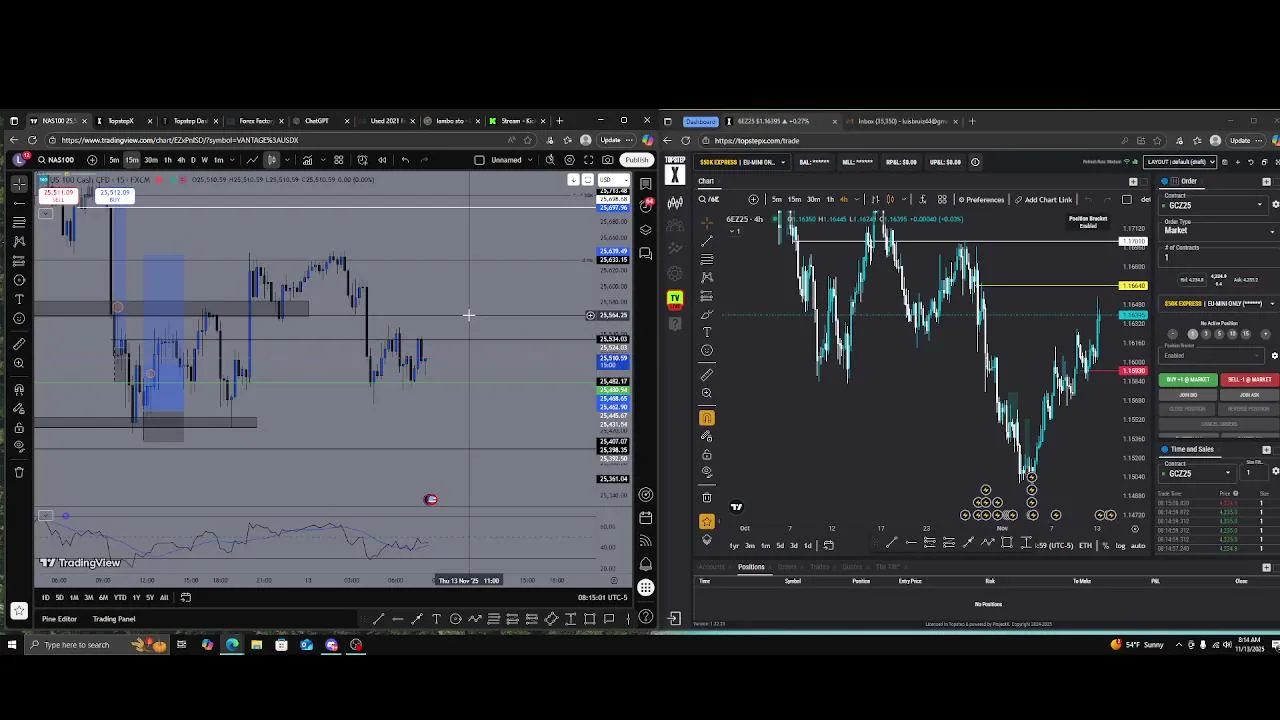The height and width of the screenshot is (720, 1280).
Task: Open the $50K EXPRESS account dropdown at top
Action: [x=743, y=162]
